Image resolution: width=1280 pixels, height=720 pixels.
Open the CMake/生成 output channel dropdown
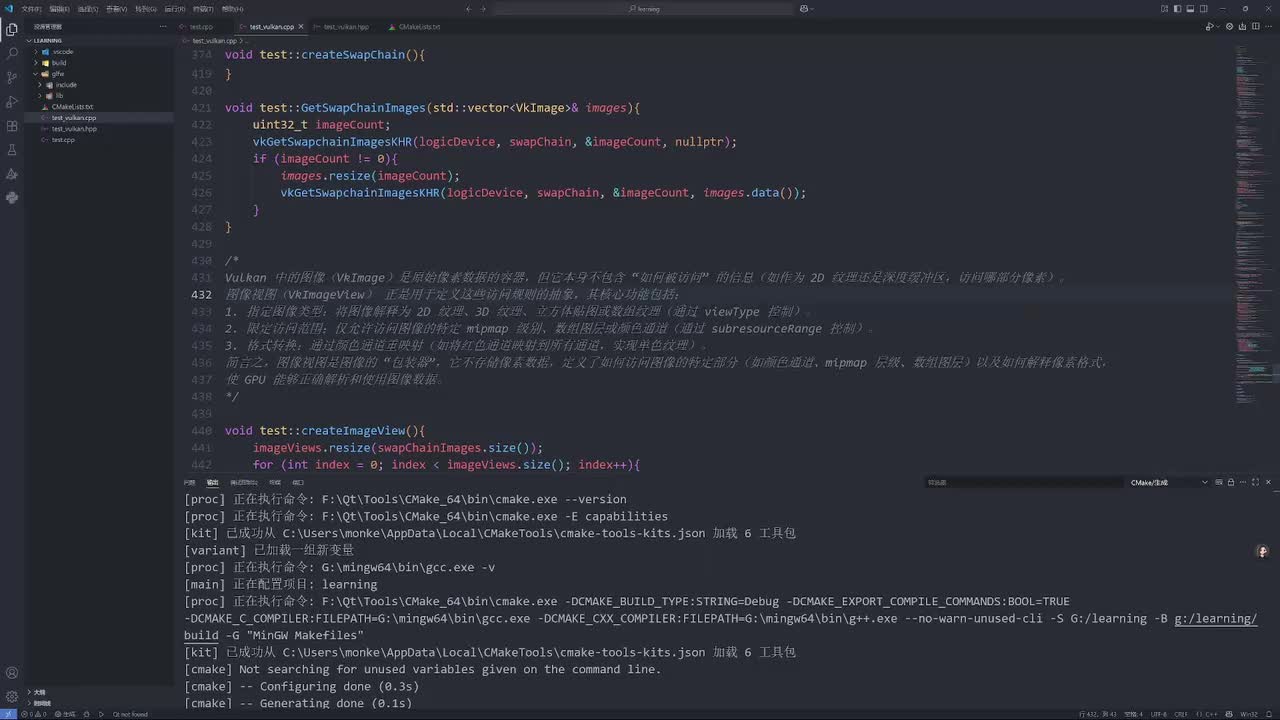1169,483
